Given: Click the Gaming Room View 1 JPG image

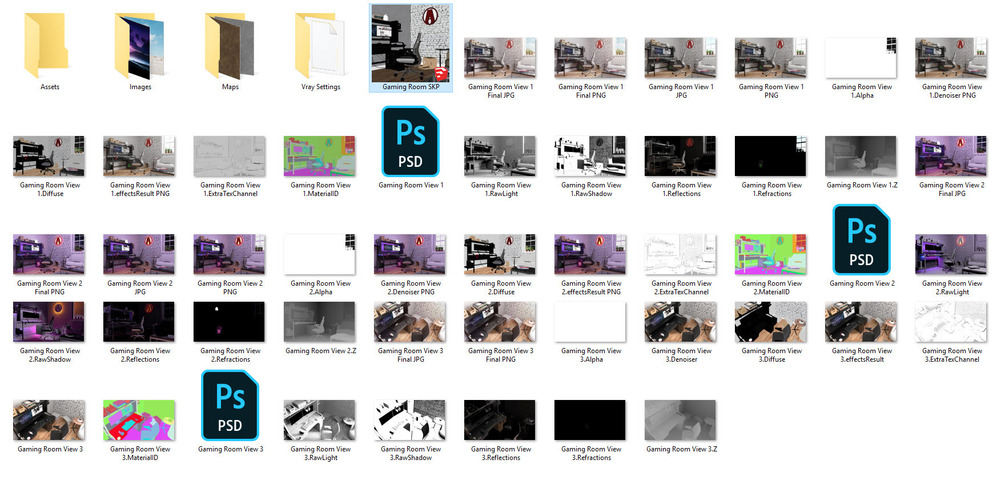Looking at the screenshot, I should coord(681,58).
